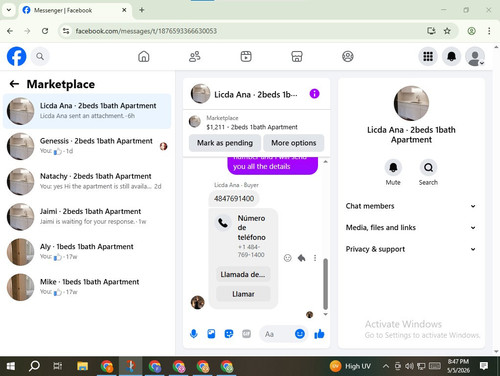Open a new browser tab
The height and width of the screenshot is (376, 500).
142,10
